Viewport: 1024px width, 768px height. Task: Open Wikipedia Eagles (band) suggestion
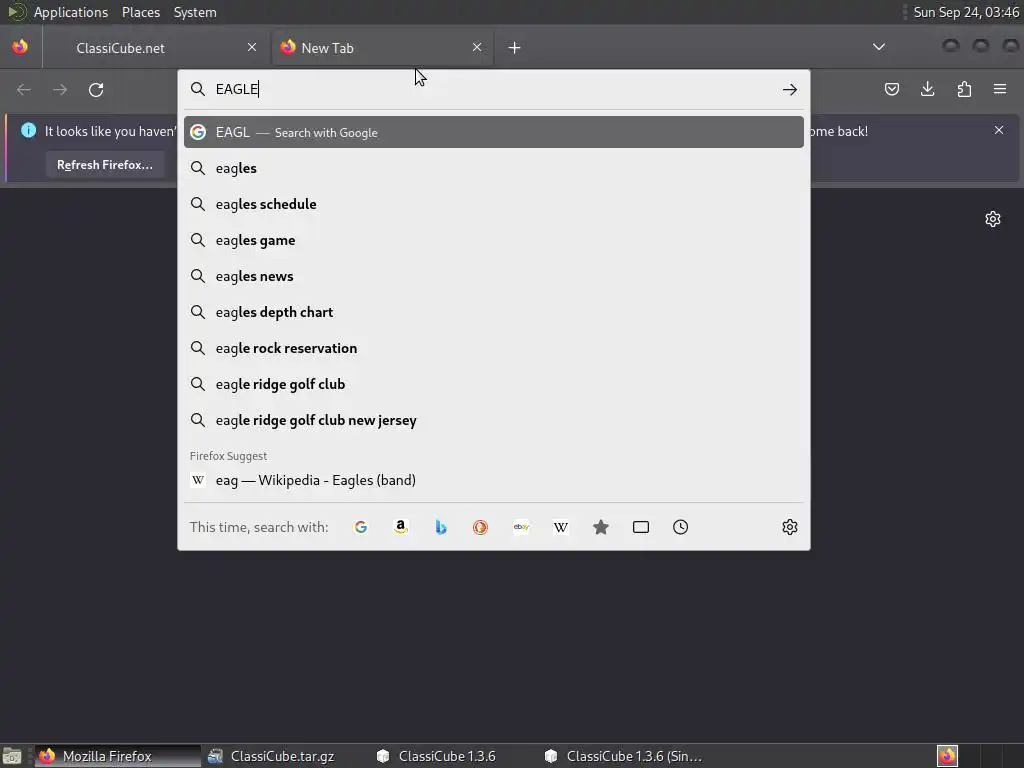tap(494, 480)
